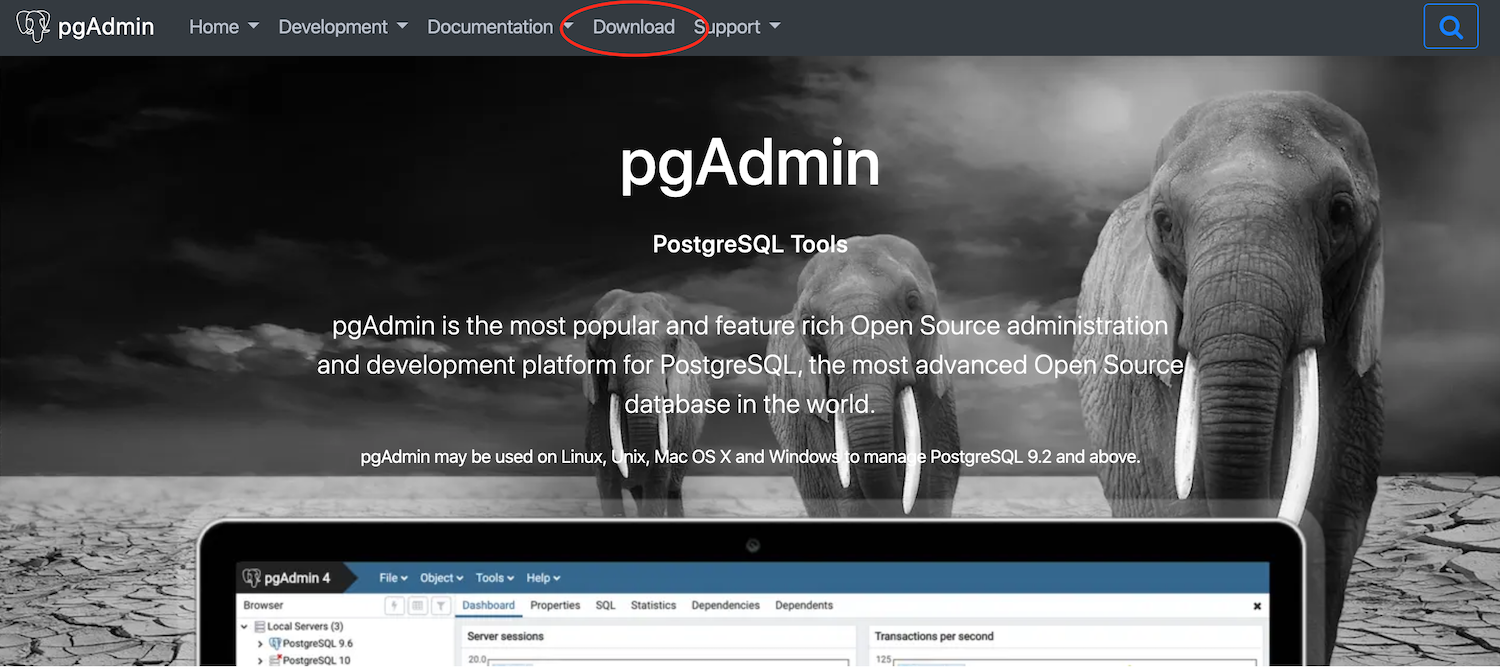1500x671 pixels.
Task: Click the large pgAdmin hero heading
Action: (x=750, y=163)
